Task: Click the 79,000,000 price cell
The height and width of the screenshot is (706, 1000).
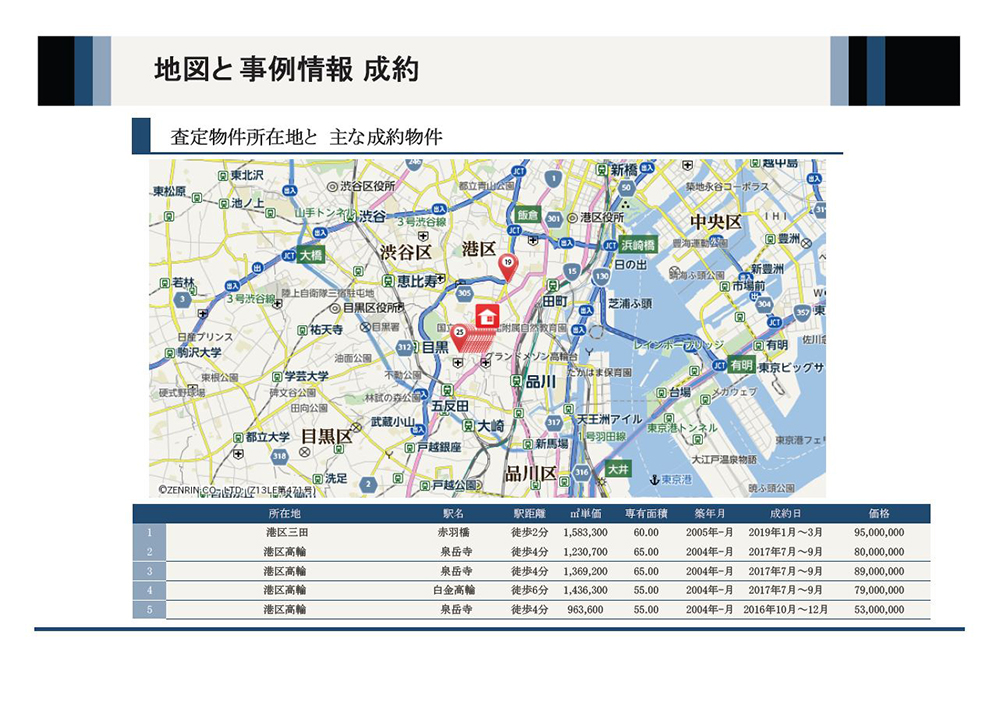Action: point(879,591)
